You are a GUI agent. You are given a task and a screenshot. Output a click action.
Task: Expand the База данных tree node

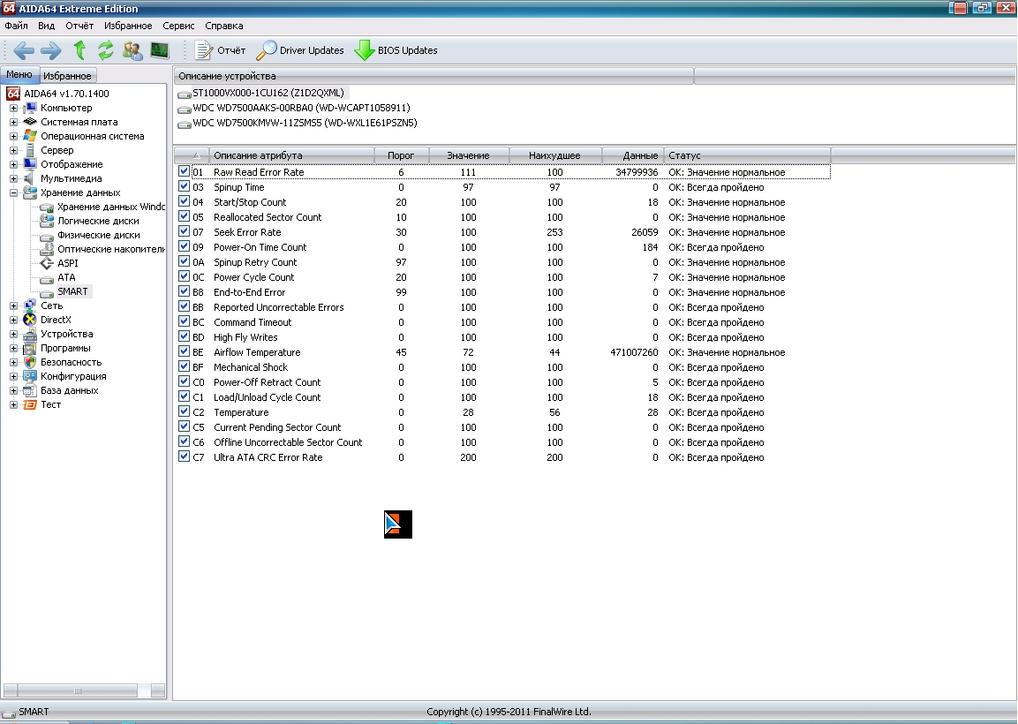click(x=14, y=390)
